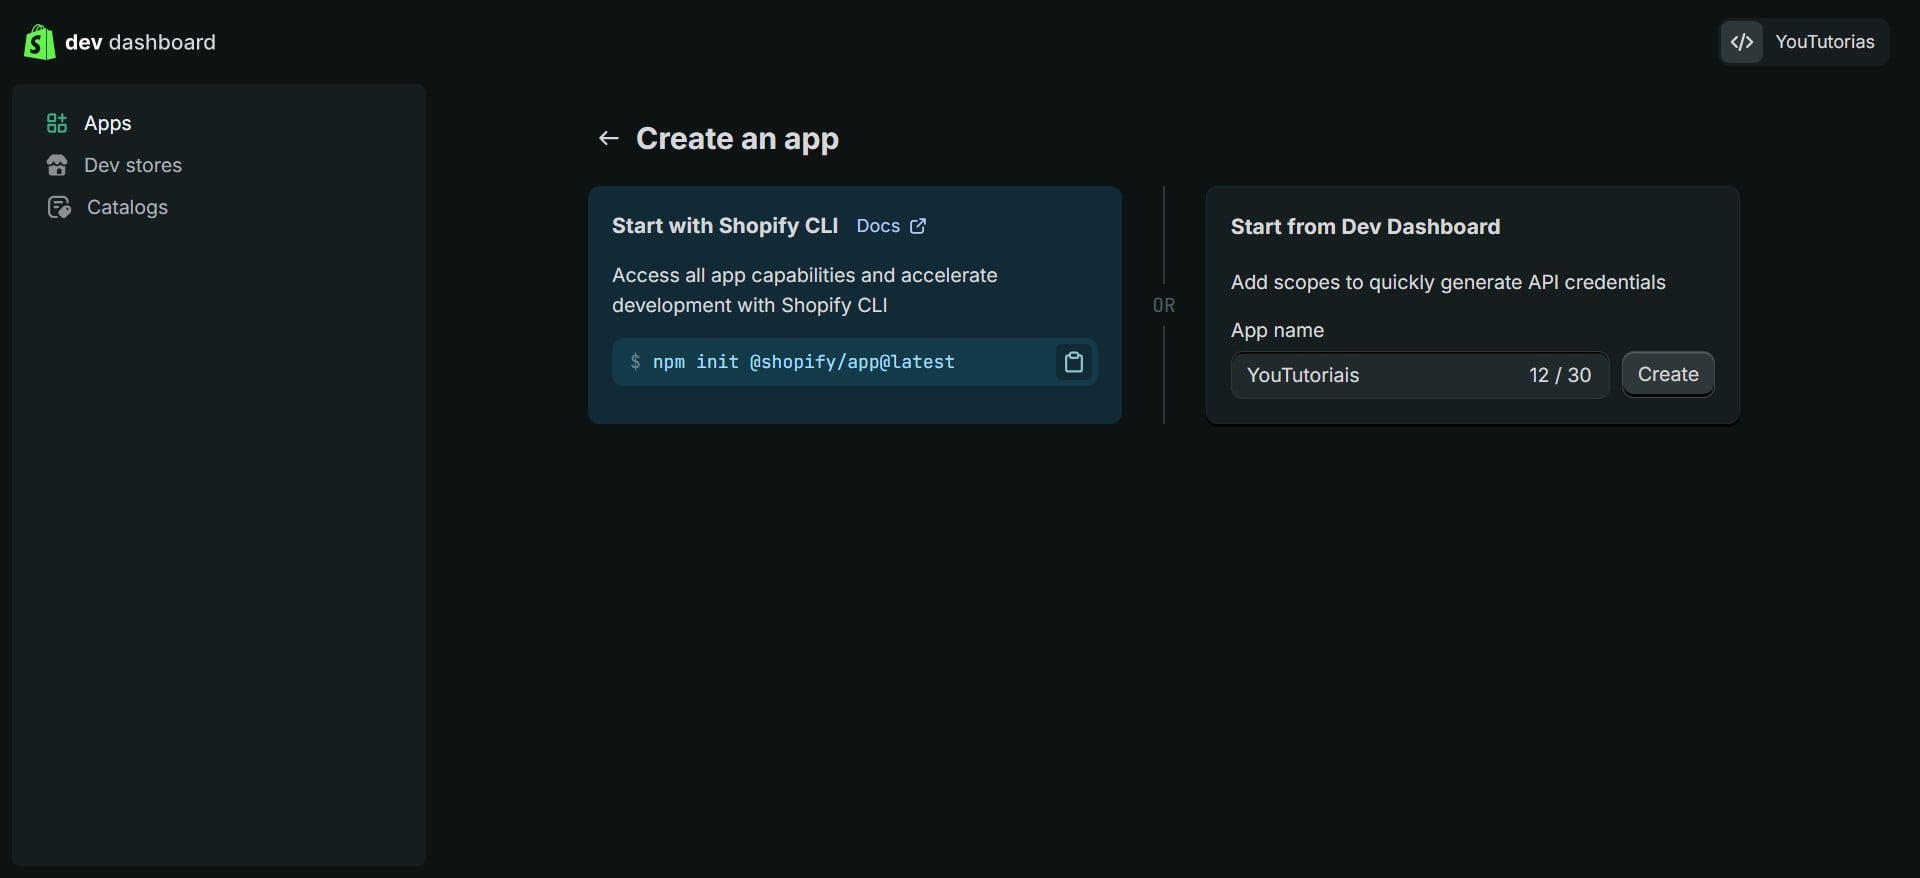Viewport: 1920px width, 878px height.
Task: Click the Apps grid icon in sidebar
Action: point(57,123)
